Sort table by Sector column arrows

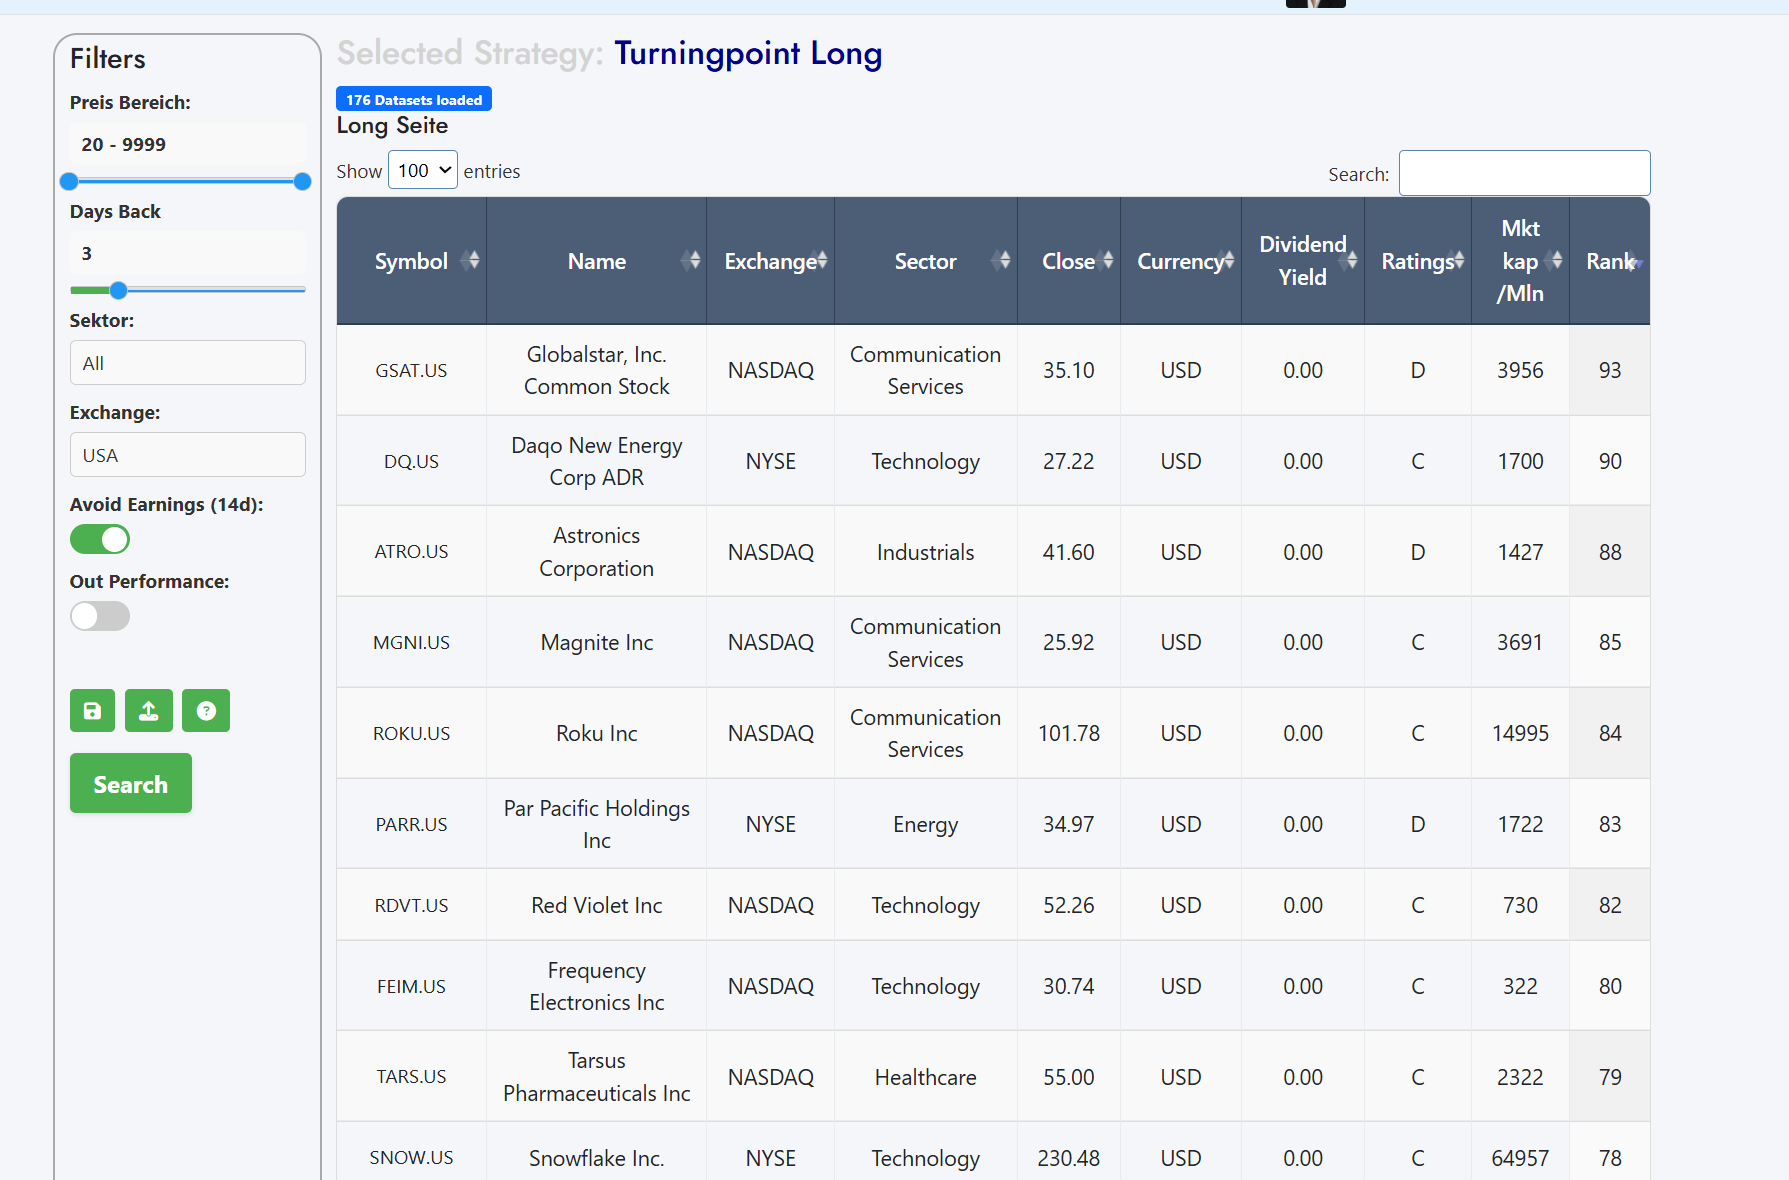(1002, 261)
